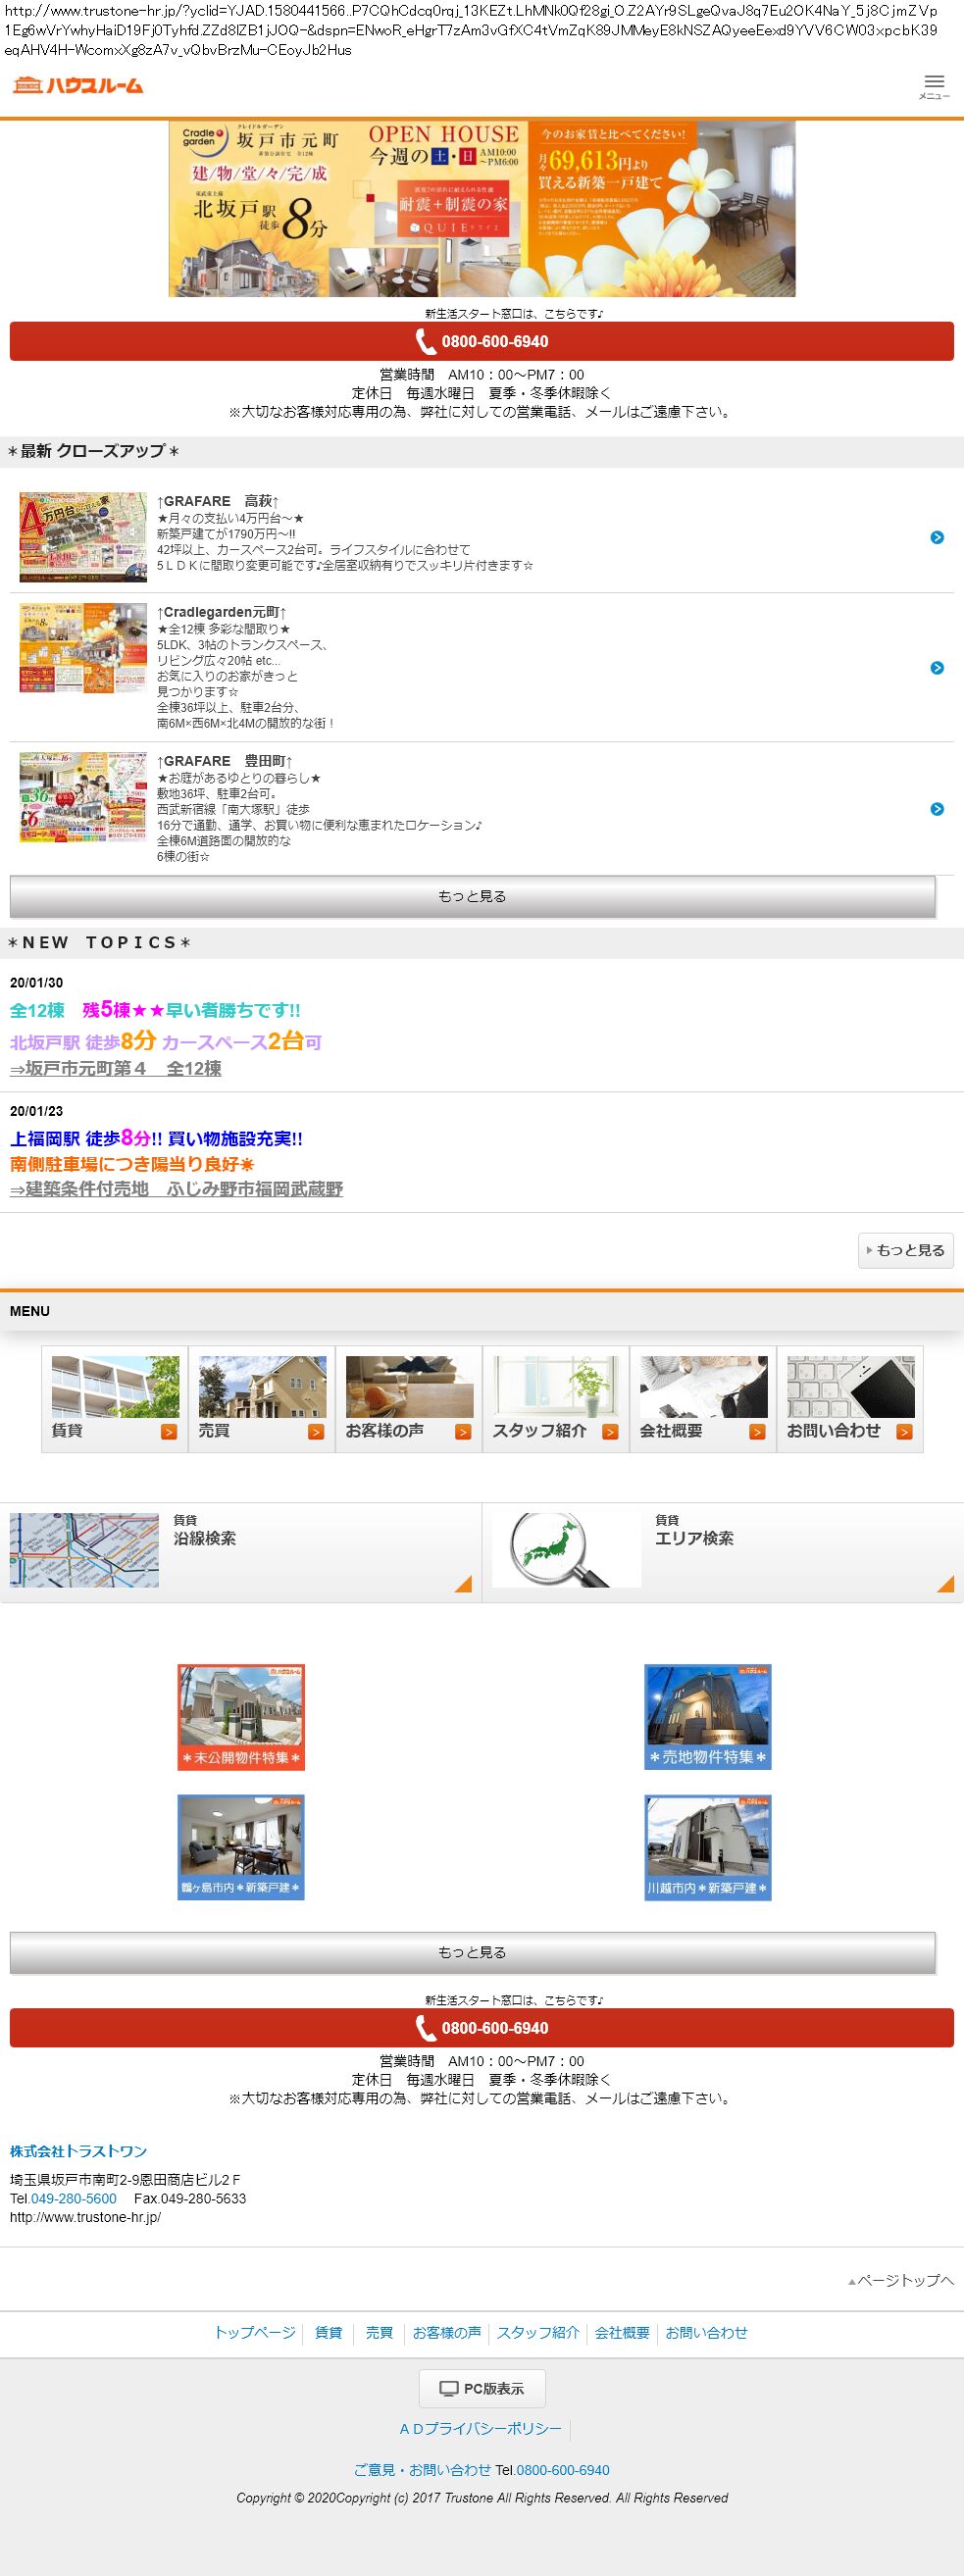Viewport: 964px width, 2576px height.
Task: Call the top 0800-600-6940 phone button
Action: click(482, 341)
